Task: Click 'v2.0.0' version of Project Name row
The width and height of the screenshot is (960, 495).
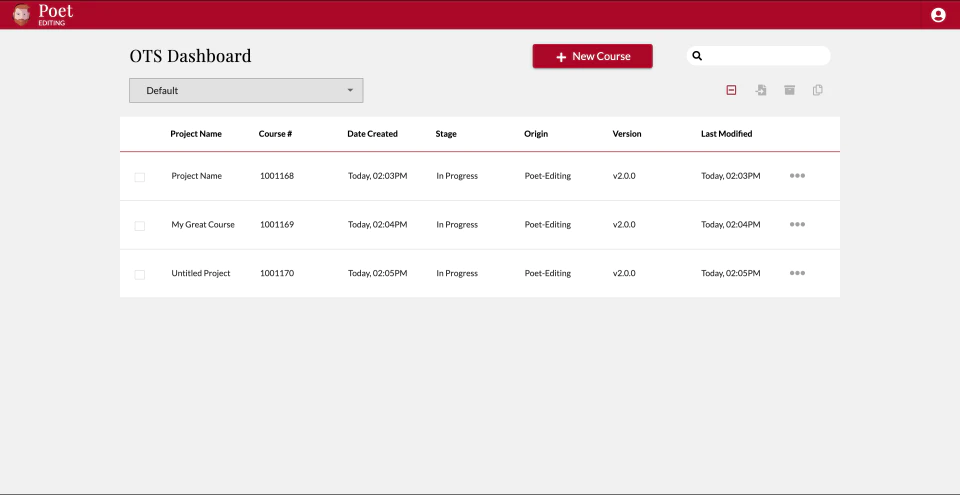Action: 624,176
